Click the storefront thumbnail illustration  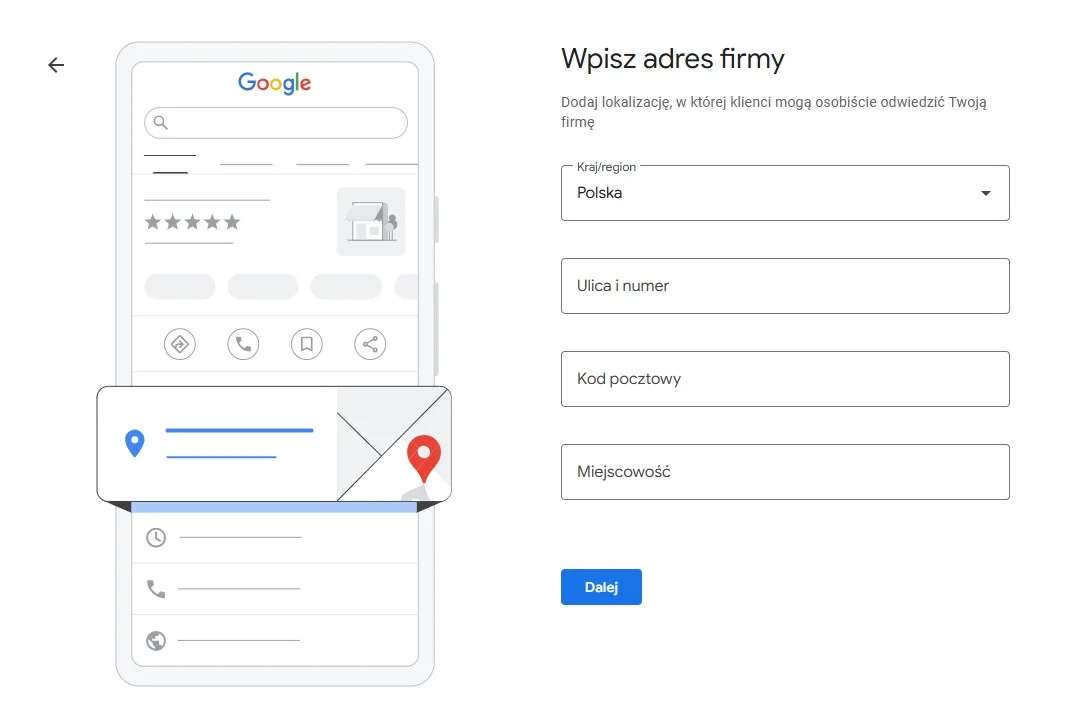371,221
